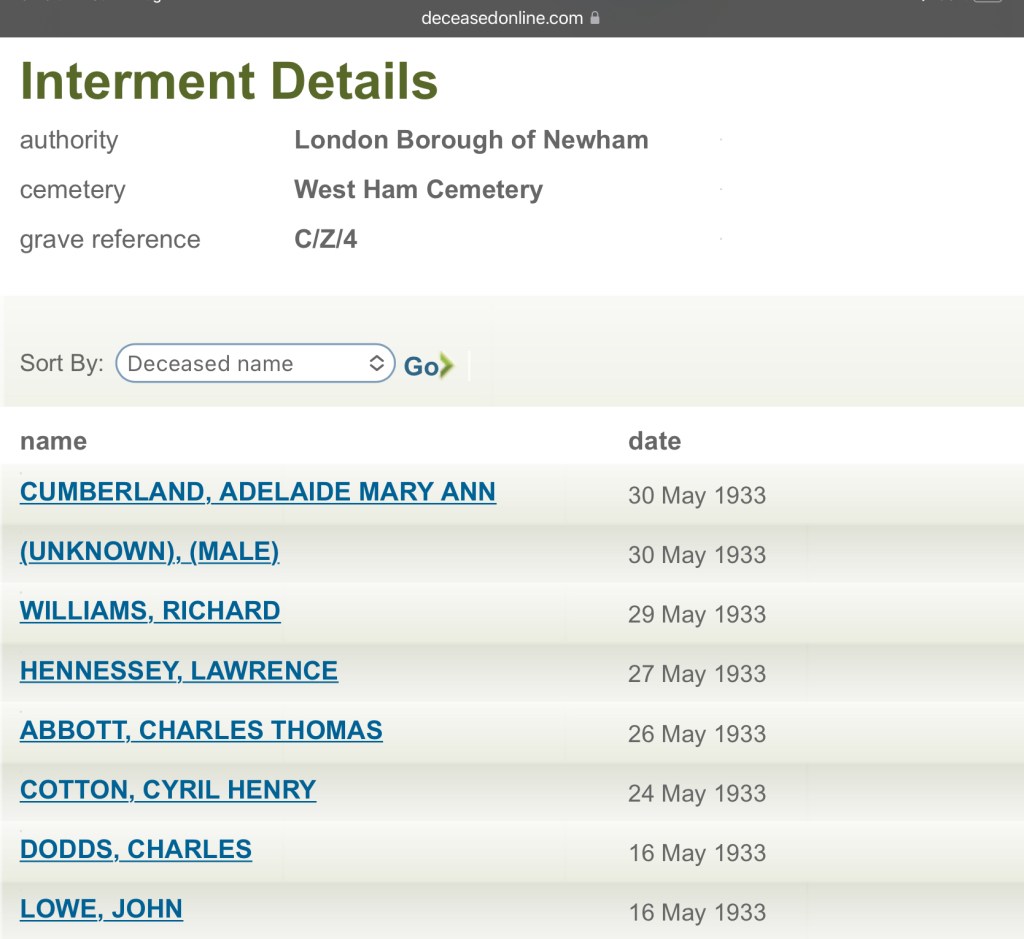Click the grave reference value C/Z/4
Image resolution: width=1024 pixels, height=939 pixels.
(325, 240)
